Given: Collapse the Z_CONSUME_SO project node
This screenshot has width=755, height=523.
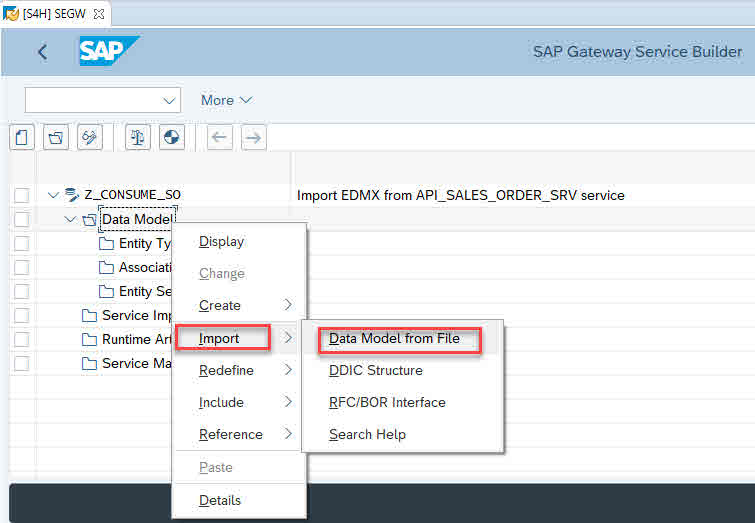Looking at the screenshot, I should pyautogui.click(x=53, y=195).
